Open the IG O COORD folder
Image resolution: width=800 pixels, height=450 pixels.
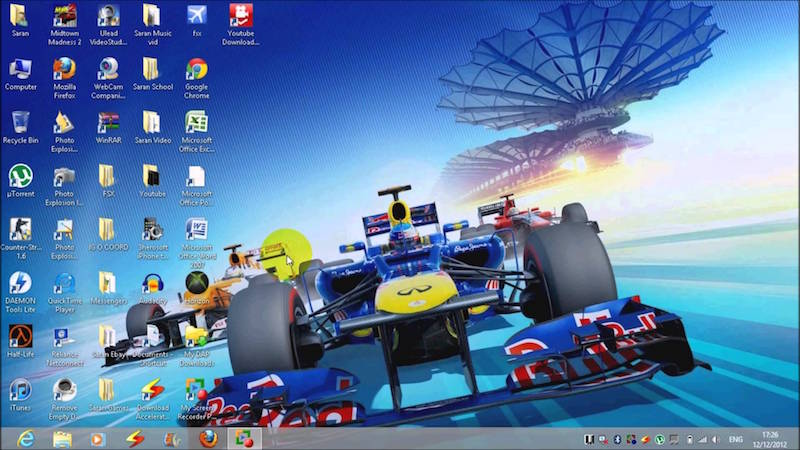[x=108, y=235]
